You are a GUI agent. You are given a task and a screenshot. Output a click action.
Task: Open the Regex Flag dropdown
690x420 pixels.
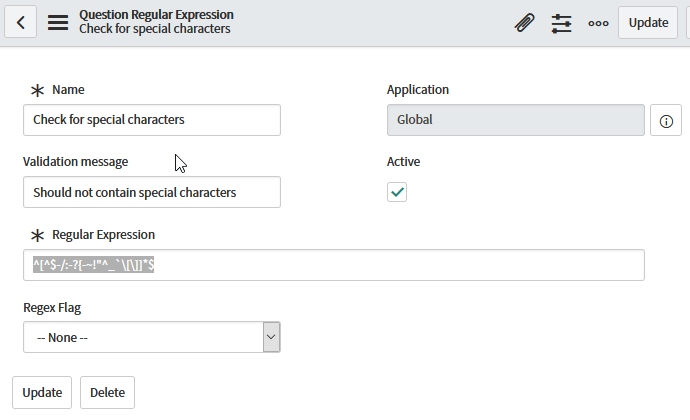[152, 337]
